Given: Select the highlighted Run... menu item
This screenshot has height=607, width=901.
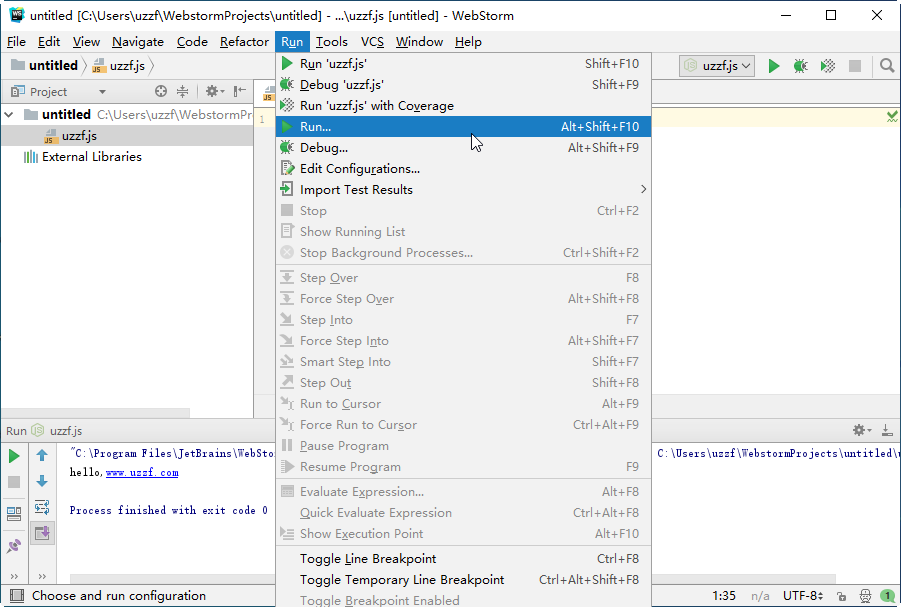Looking at the screenshot, I should click(x=463, y=126).
